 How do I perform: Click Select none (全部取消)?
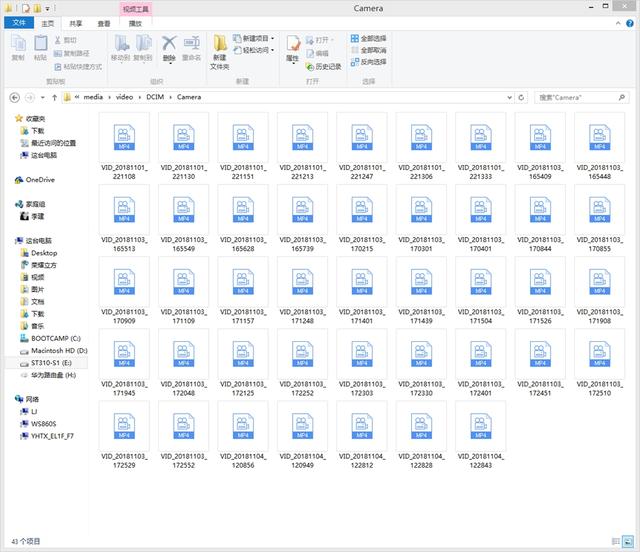point(369,50)
